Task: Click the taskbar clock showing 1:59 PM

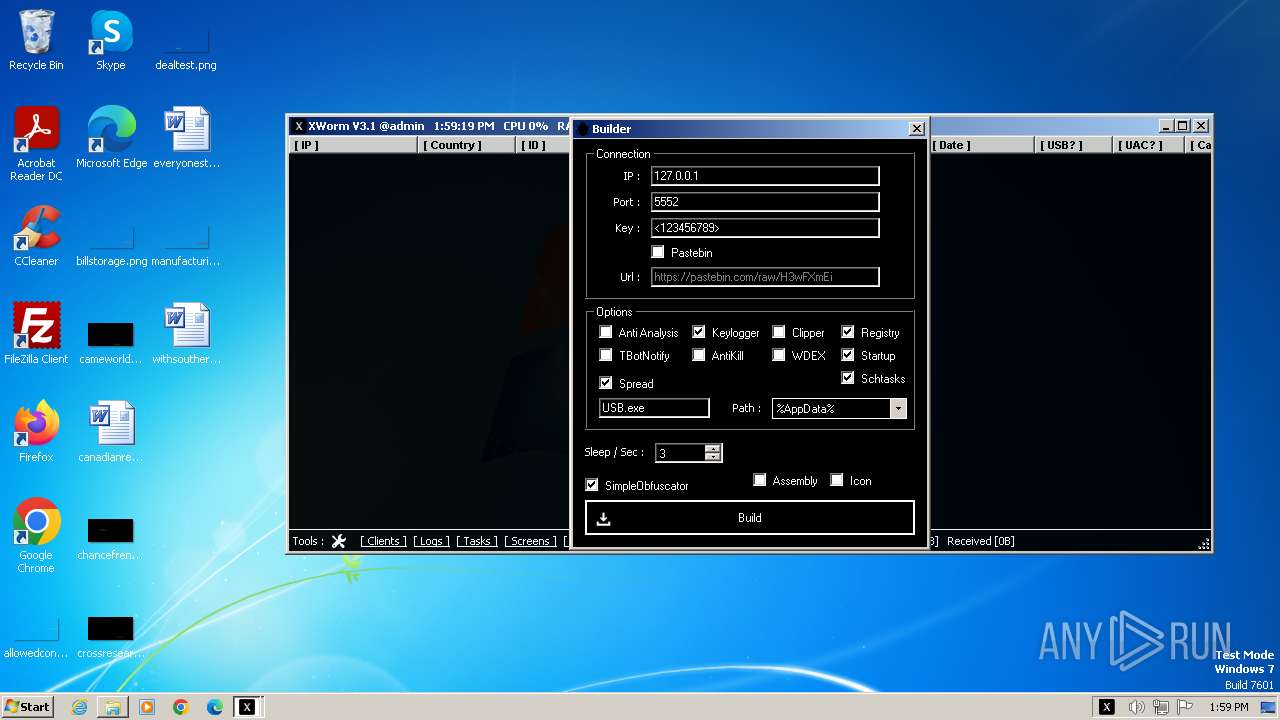Action: (x=1228, y=707)
